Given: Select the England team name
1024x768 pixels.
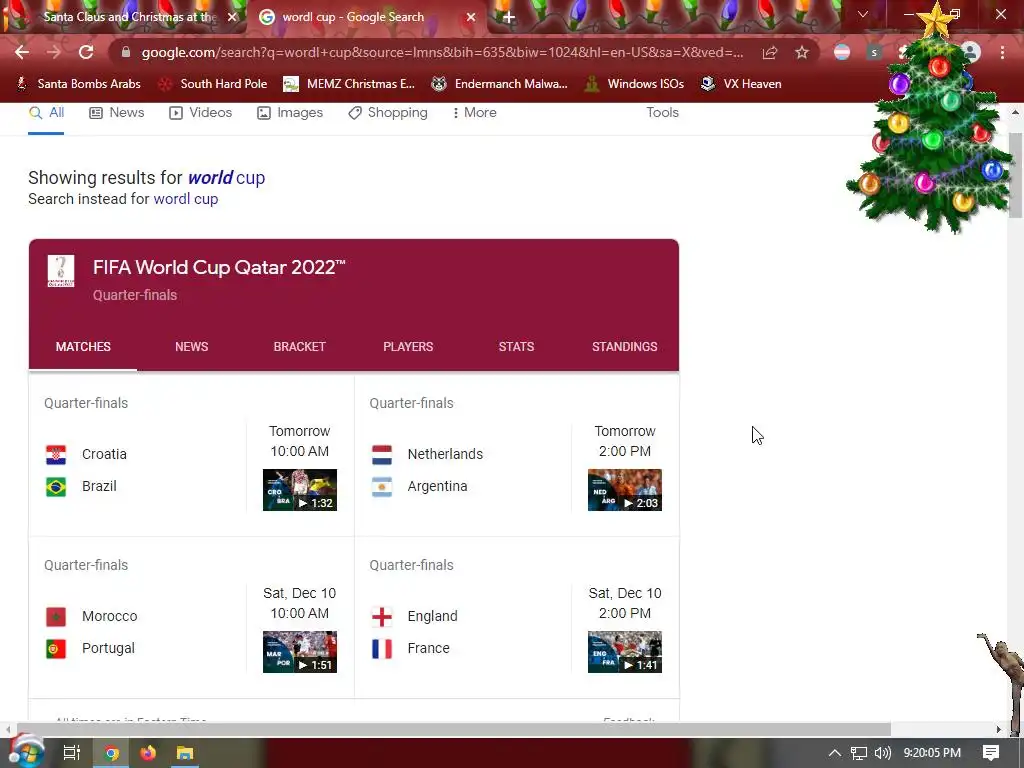Looking at the screenshot, I should tap(432, 616).
